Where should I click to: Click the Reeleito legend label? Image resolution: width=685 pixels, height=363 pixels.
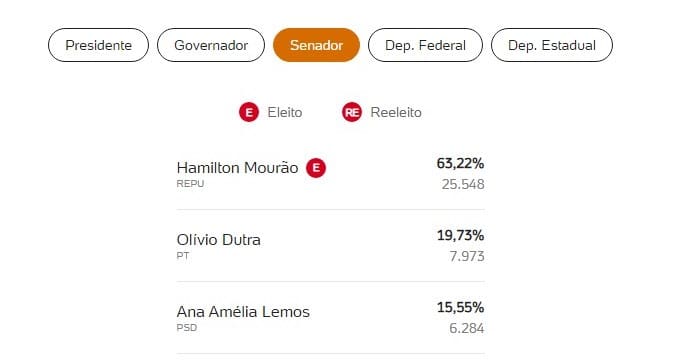tap(396, 112)
